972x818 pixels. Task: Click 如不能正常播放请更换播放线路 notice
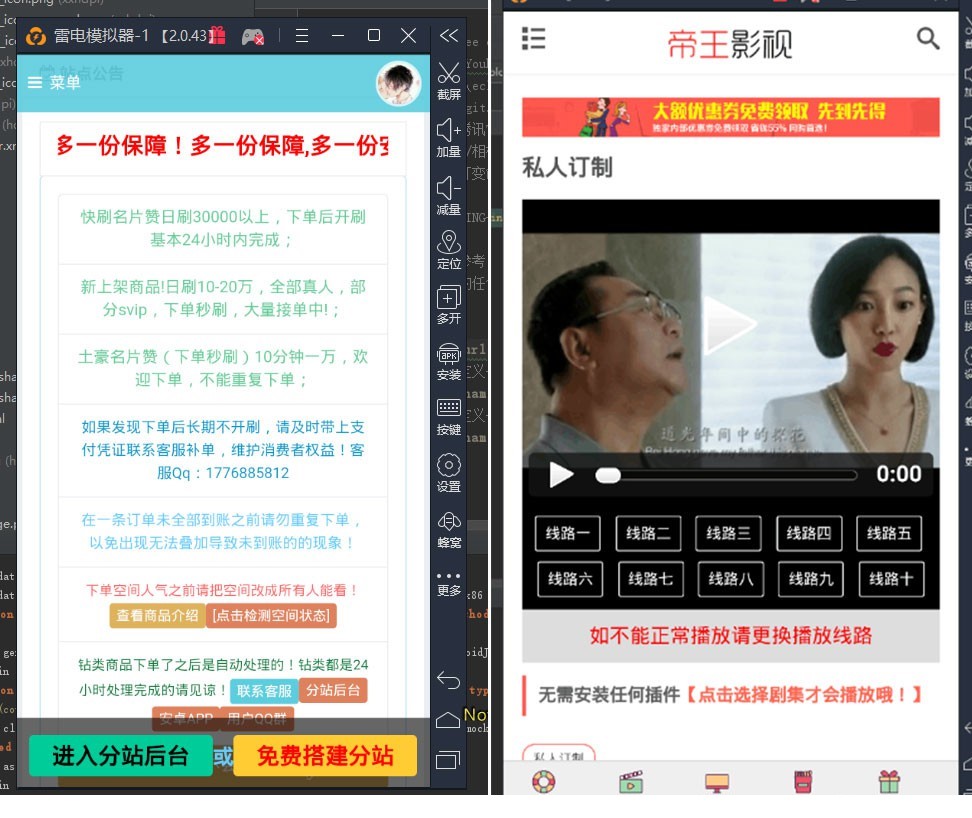[x=731, y=635]
